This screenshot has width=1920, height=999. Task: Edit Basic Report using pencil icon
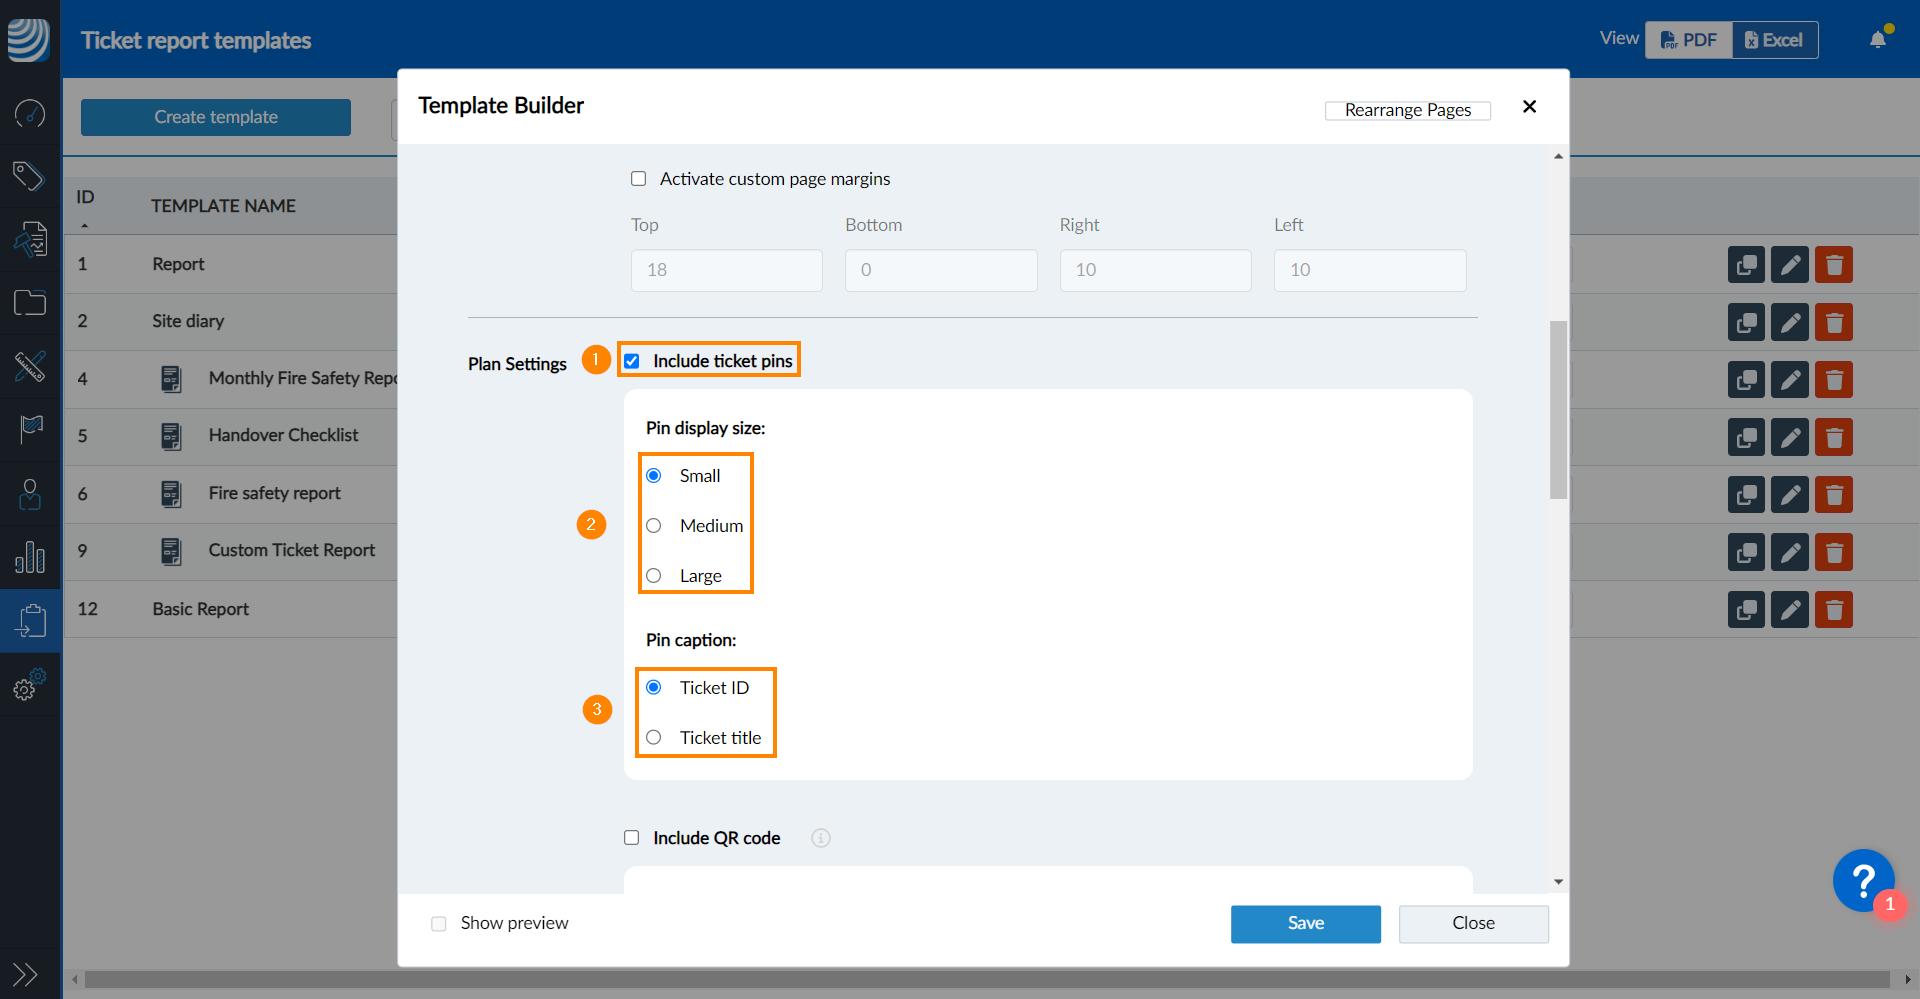pos(1790,609)
